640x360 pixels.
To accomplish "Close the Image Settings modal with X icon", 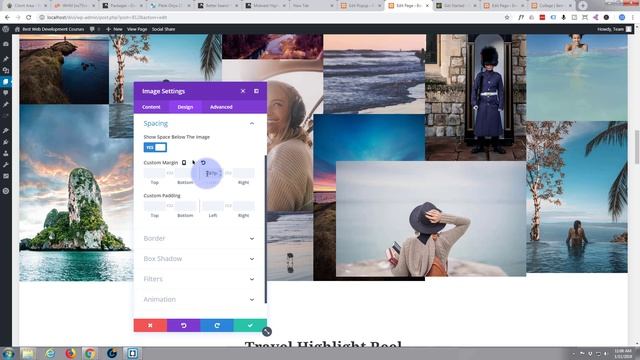I will coord(243,91).
